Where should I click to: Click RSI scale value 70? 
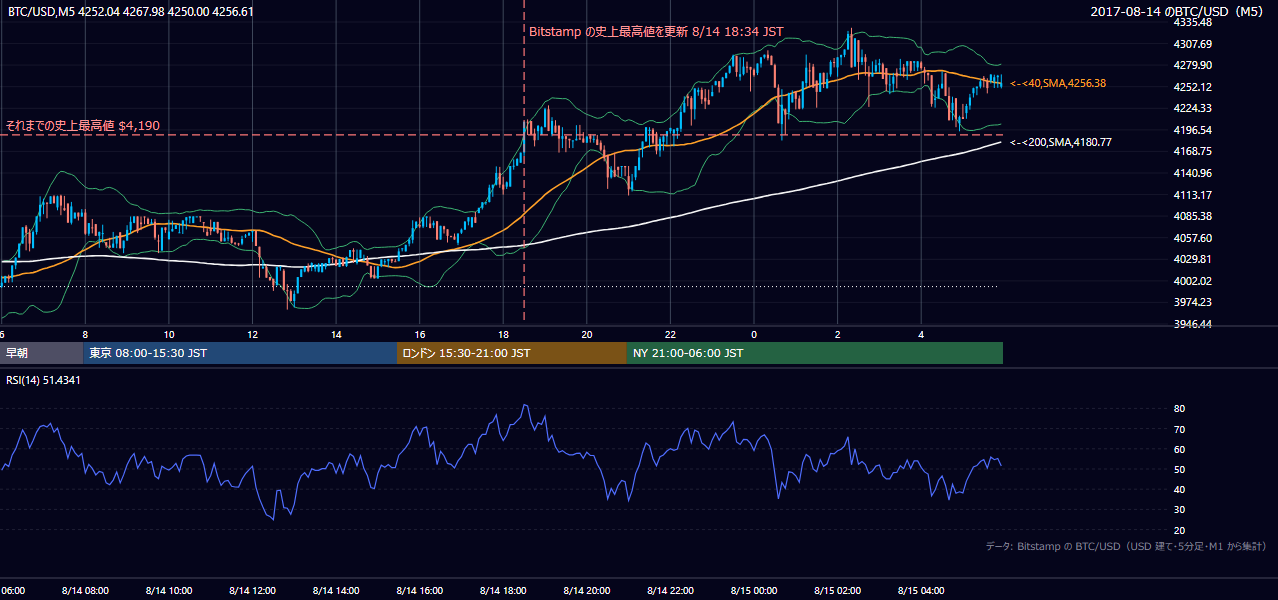pos(1179,430)
